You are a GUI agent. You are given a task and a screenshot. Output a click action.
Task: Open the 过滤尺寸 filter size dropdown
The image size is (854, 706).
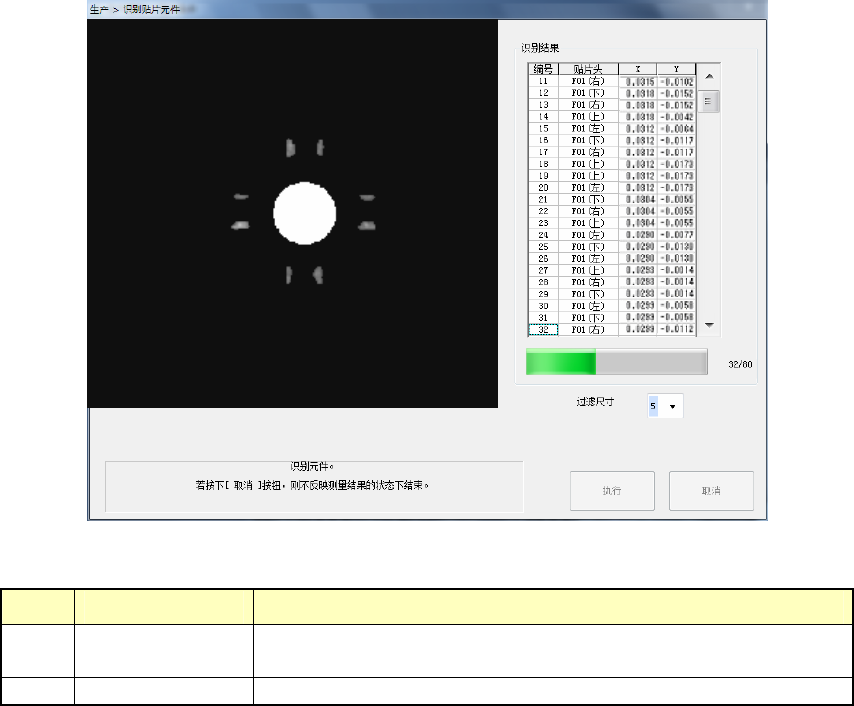[672, 406]
